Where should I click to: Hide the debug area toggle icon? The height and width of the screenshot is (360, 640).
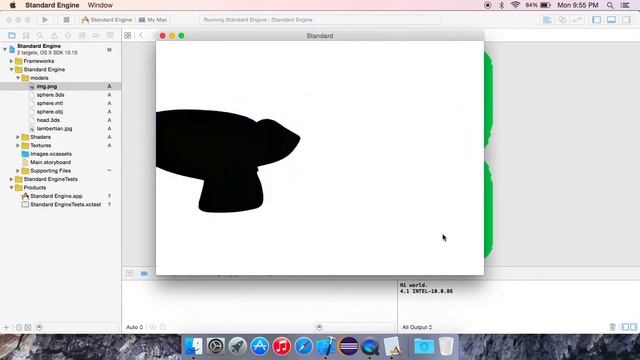point(129,273)
